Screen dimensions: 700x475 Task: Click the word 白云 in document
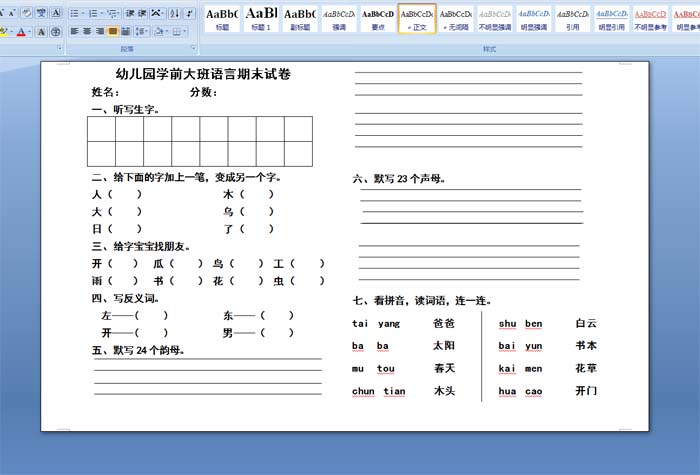click(x=586, y=323)
